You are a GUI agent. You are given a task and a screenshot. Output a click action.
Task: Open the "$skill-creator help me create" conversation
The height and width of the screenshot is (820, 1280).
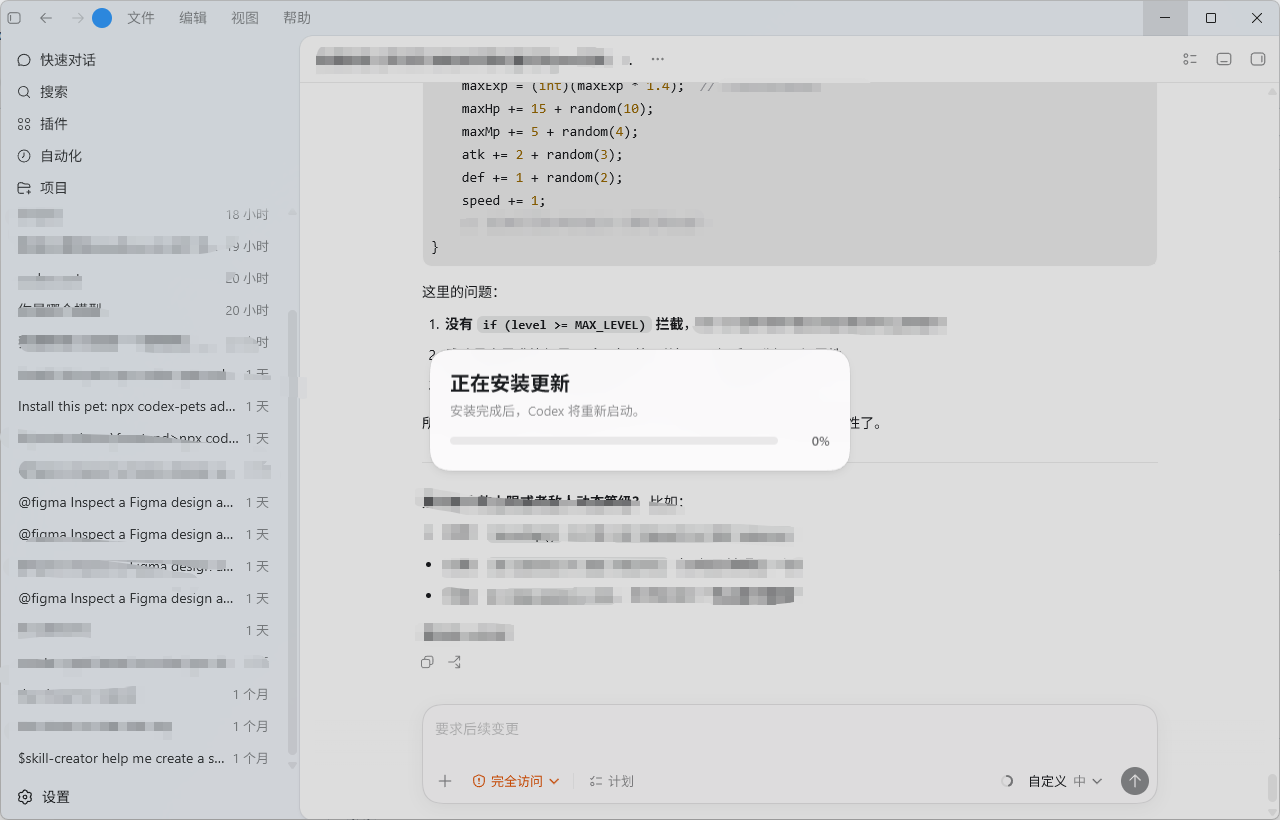[143, 759]
